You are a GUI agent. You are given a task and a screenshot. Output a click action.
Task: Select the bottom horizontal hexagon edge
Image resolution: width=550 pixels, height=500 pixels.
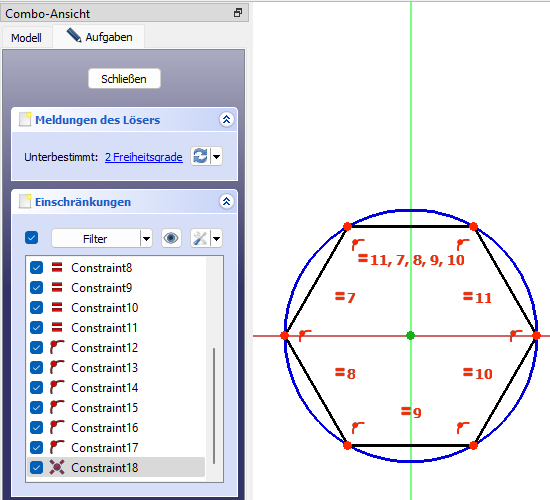pyautogui.click(x=410, y=445)
